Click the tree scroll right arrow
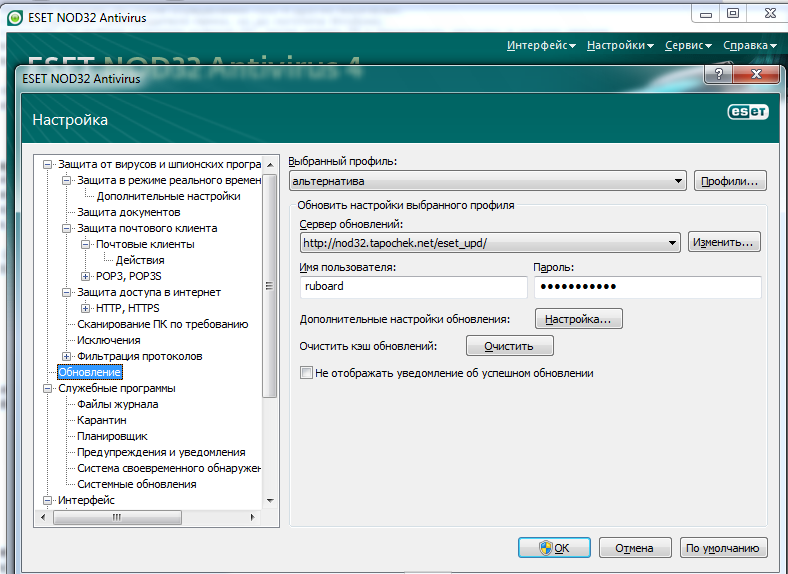 [253, 517]
